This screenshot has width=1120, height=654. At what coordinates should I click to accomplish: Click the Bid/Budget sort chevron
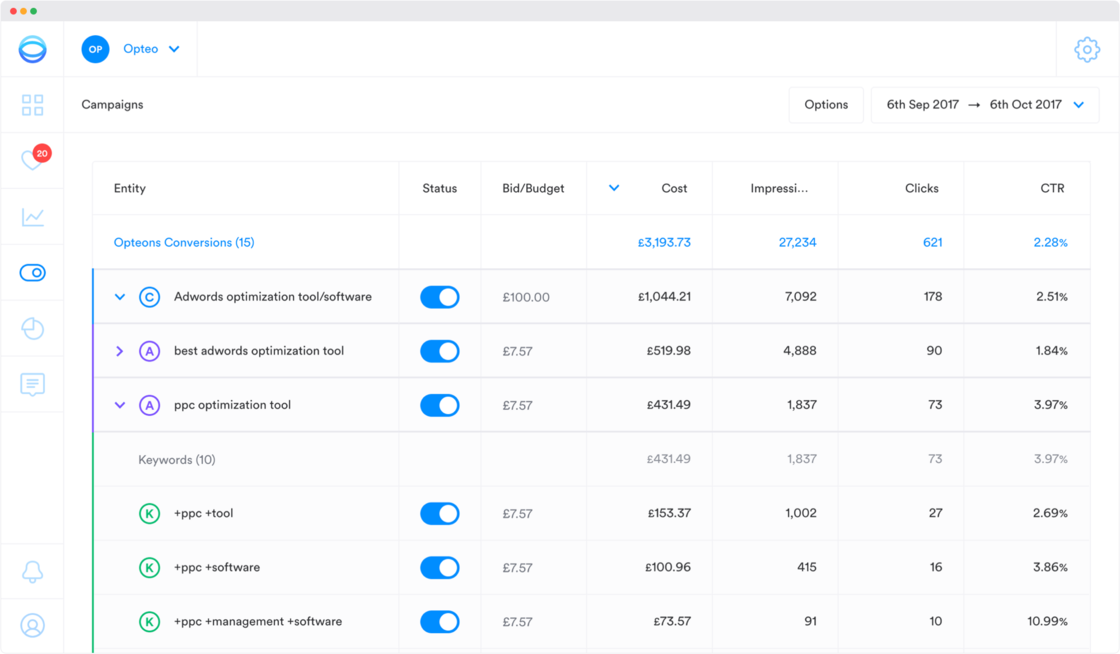[x=613, y=187]
